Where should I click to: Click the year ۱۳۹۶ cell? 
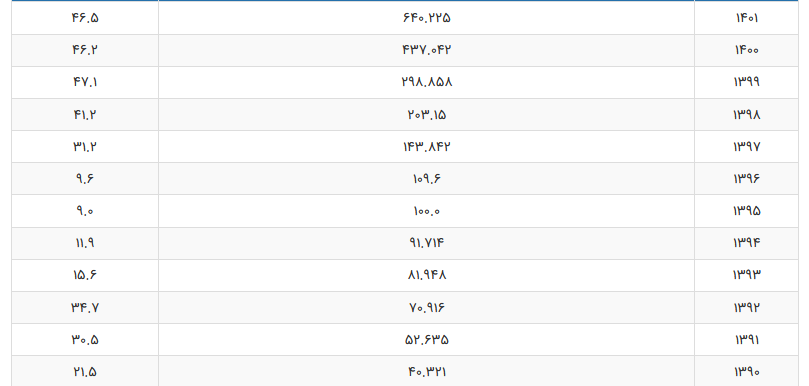(747, 179)
